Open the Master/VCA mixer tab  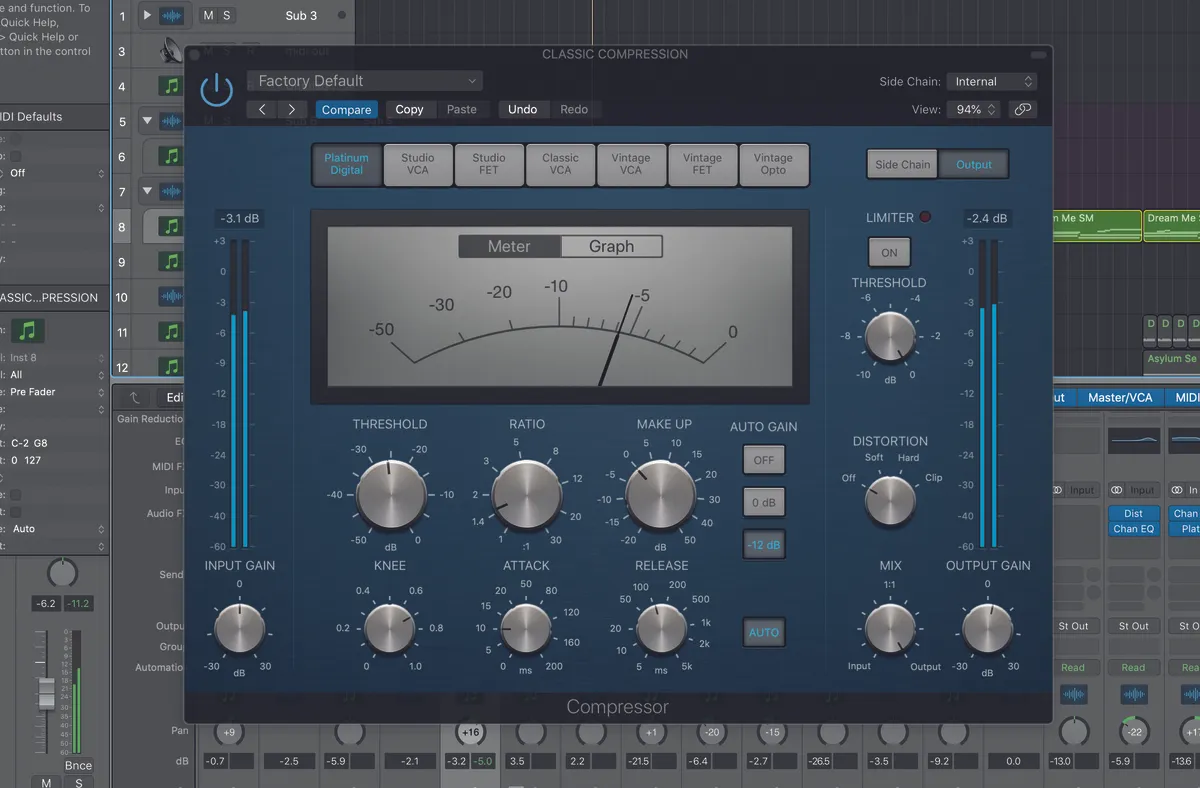1120,397
